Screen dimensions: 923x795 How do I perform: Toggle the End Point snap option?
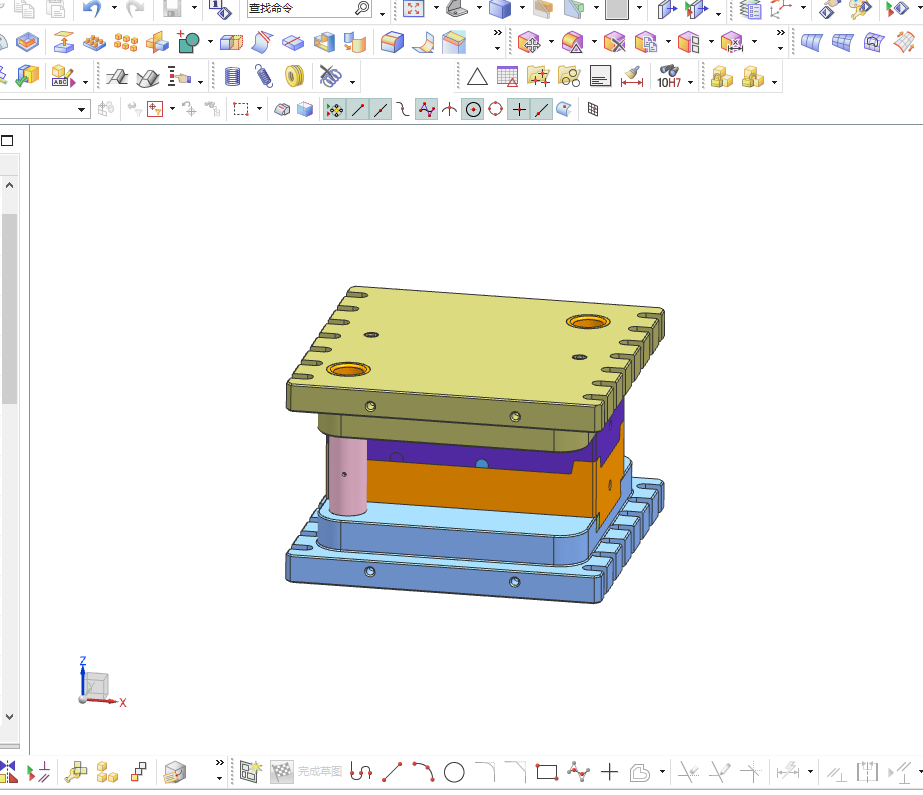point(358,110)
